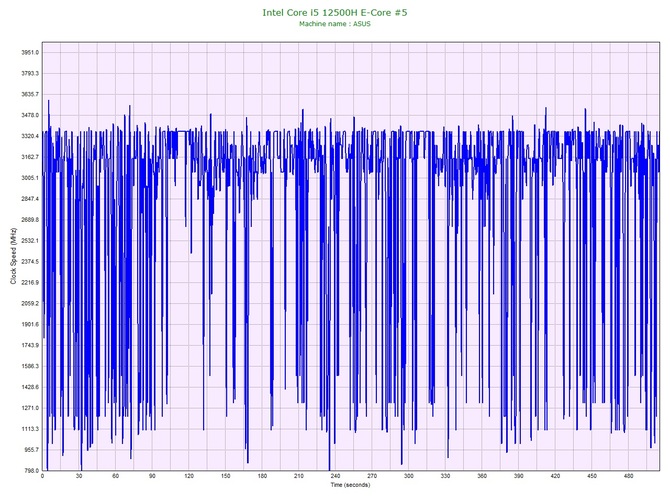Click the 240 tick on the time axis
Screen dimensions: 670x502
point(336,476)
